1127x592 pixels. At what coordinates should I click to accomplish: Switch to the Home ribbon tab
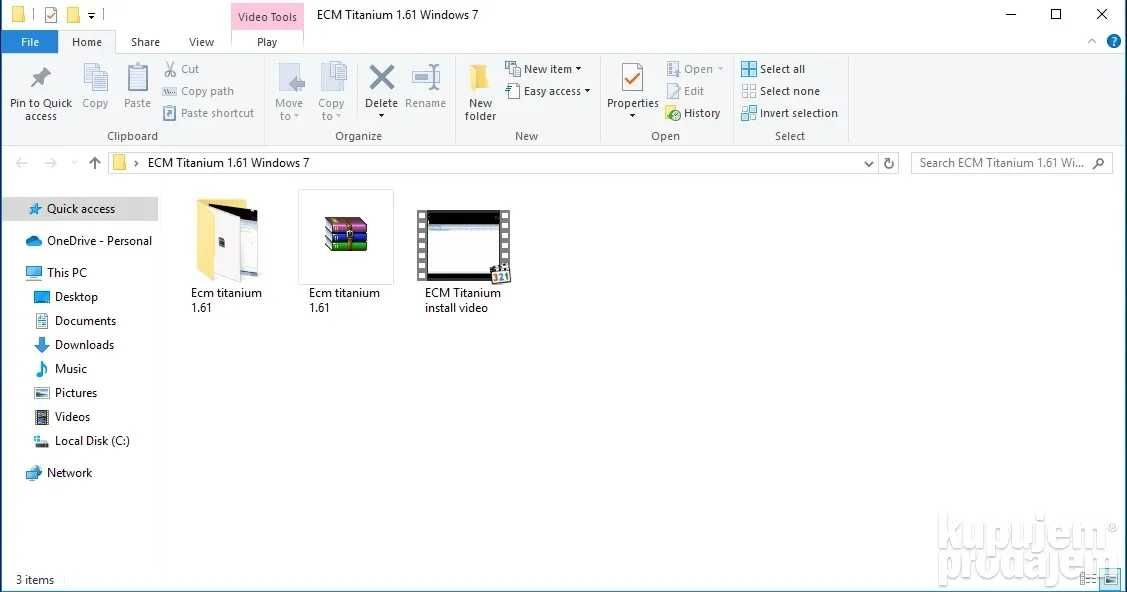tap(87, 42)
